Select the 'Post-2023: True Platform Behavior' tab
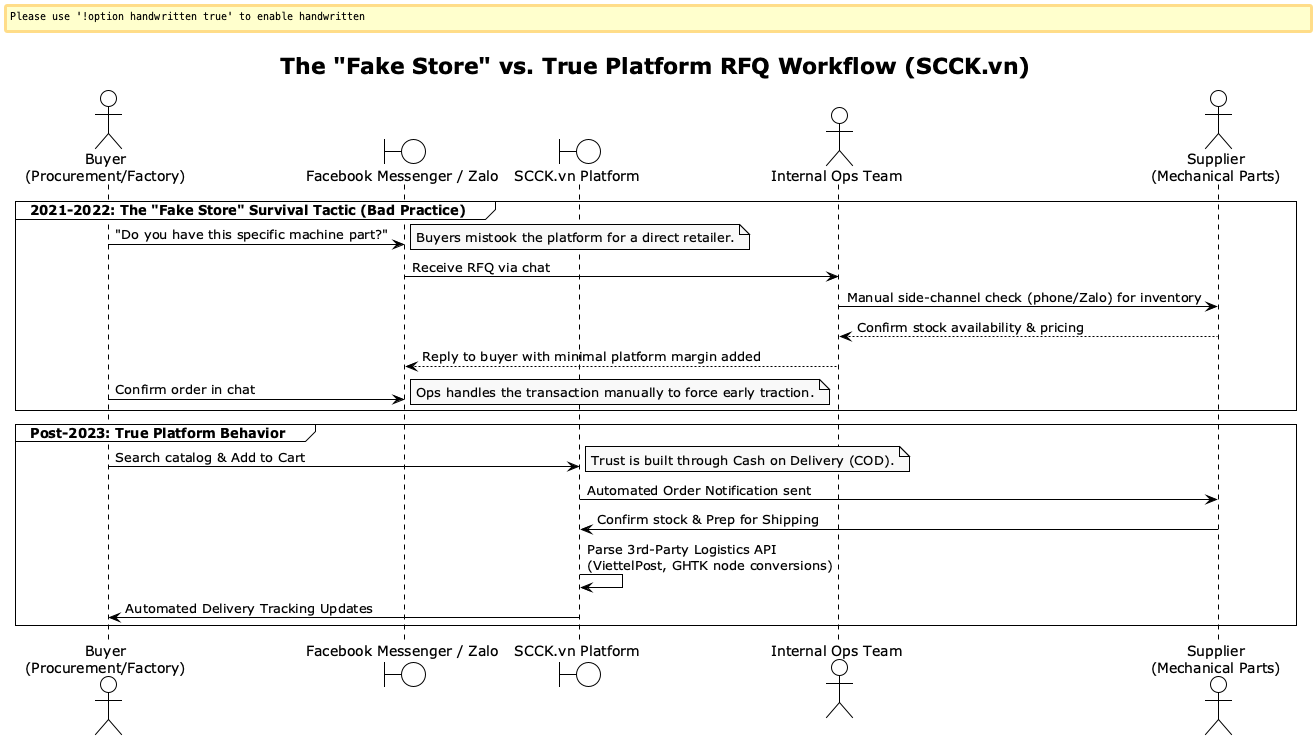1316x740 pixels. coord(158,433)
